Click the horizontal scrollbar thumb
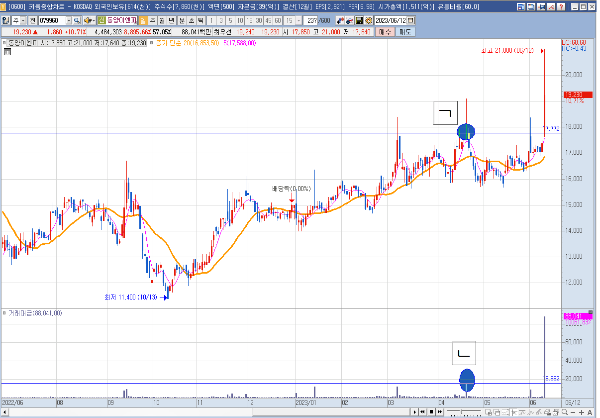The width and height of the screenshot is (600, 418). pyautogui.click(x=331, y=412)
